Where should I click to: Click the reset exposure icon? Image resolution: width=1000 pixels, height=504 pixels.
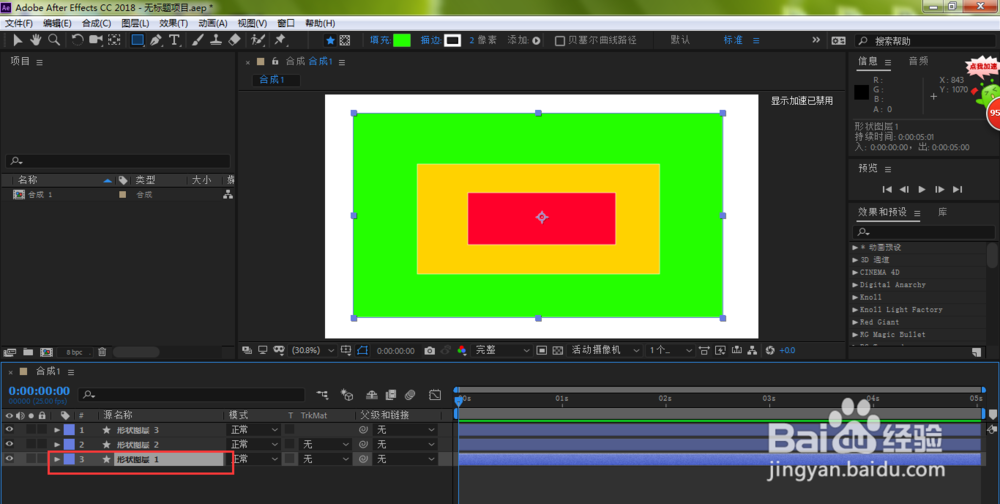click(x=770, y=350)
